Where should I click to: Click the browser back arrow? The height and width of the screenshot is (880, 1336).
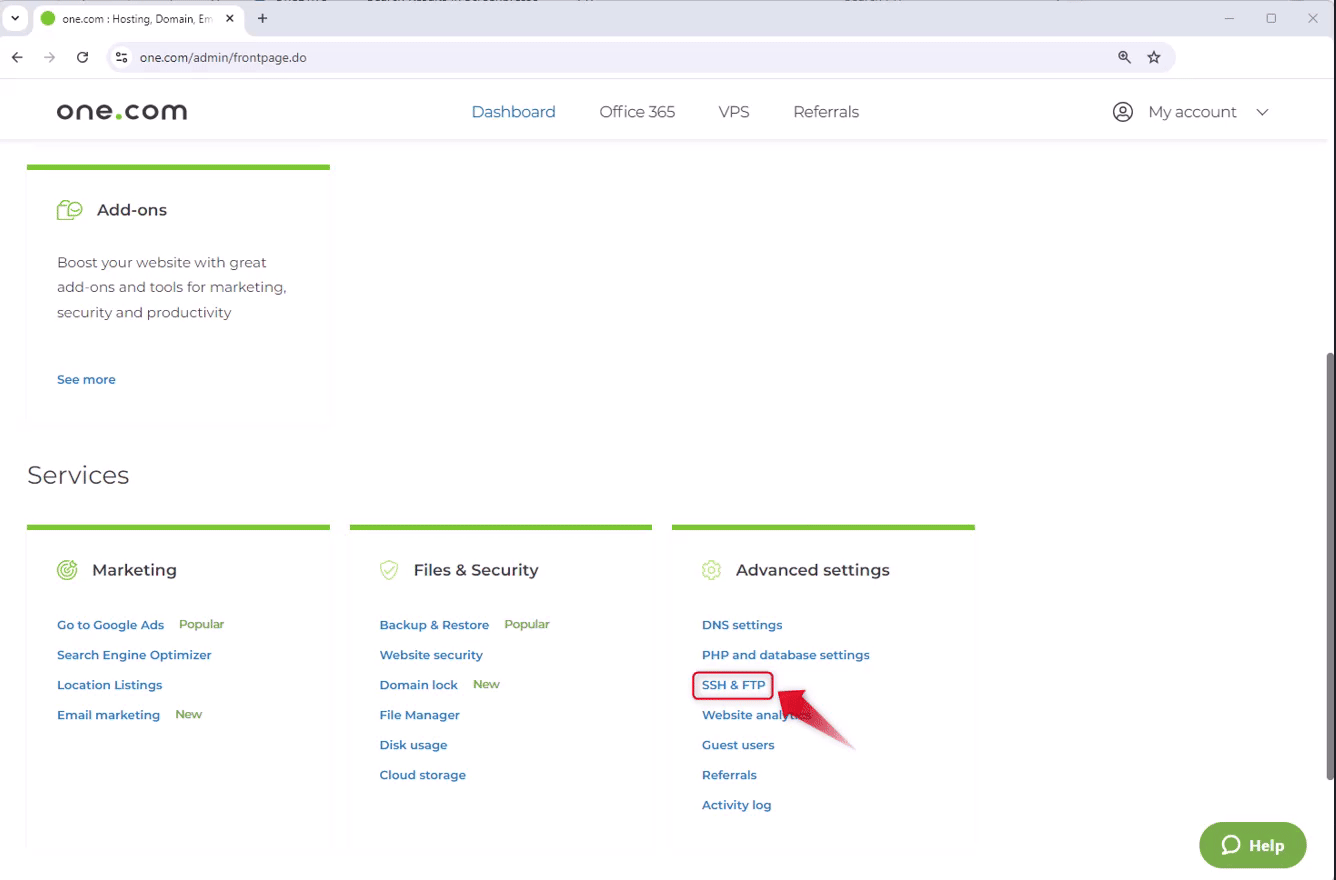pos(16,57)
